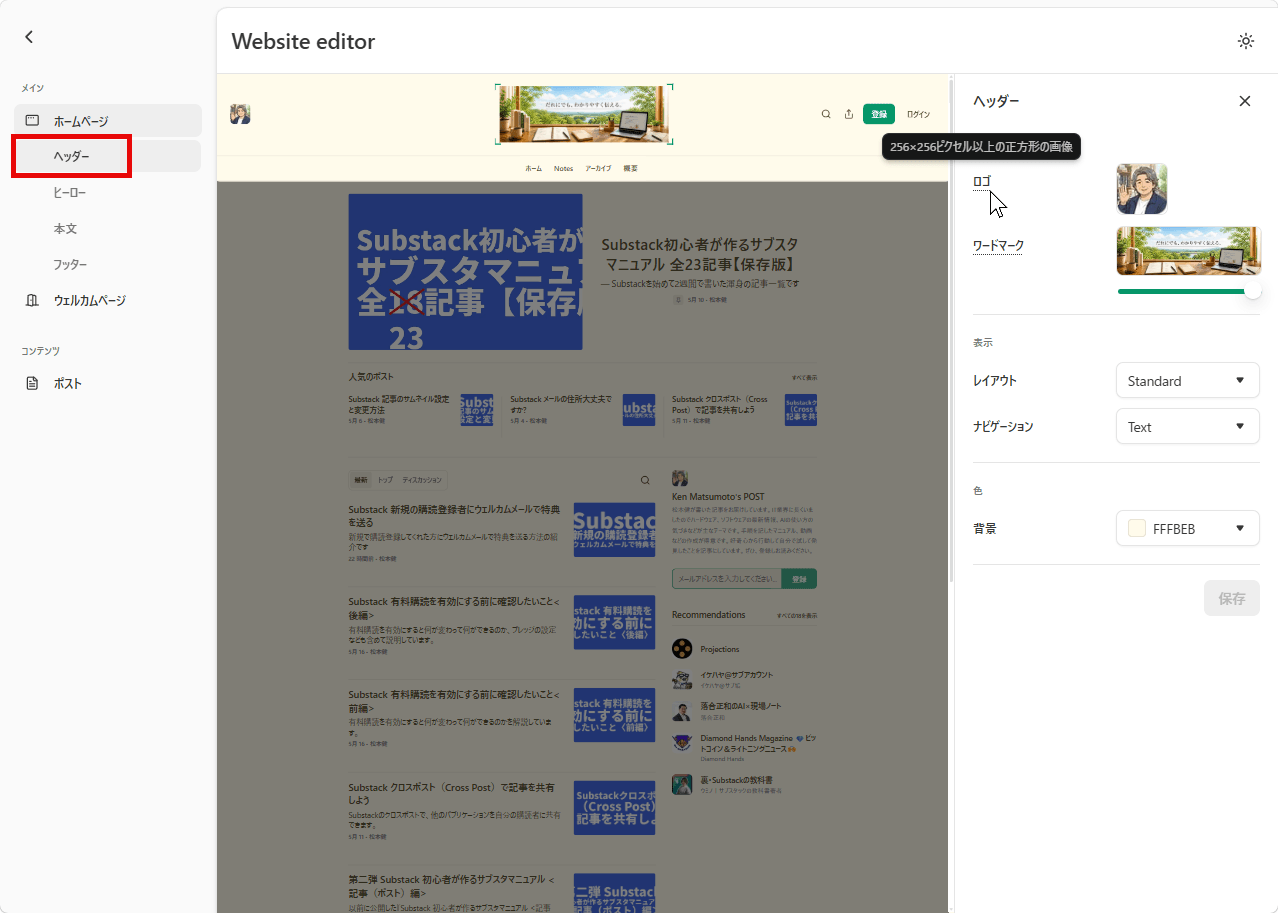Click the share icon in preview header
Screen dimensions: 1278x913
click(x=849, y=114)
